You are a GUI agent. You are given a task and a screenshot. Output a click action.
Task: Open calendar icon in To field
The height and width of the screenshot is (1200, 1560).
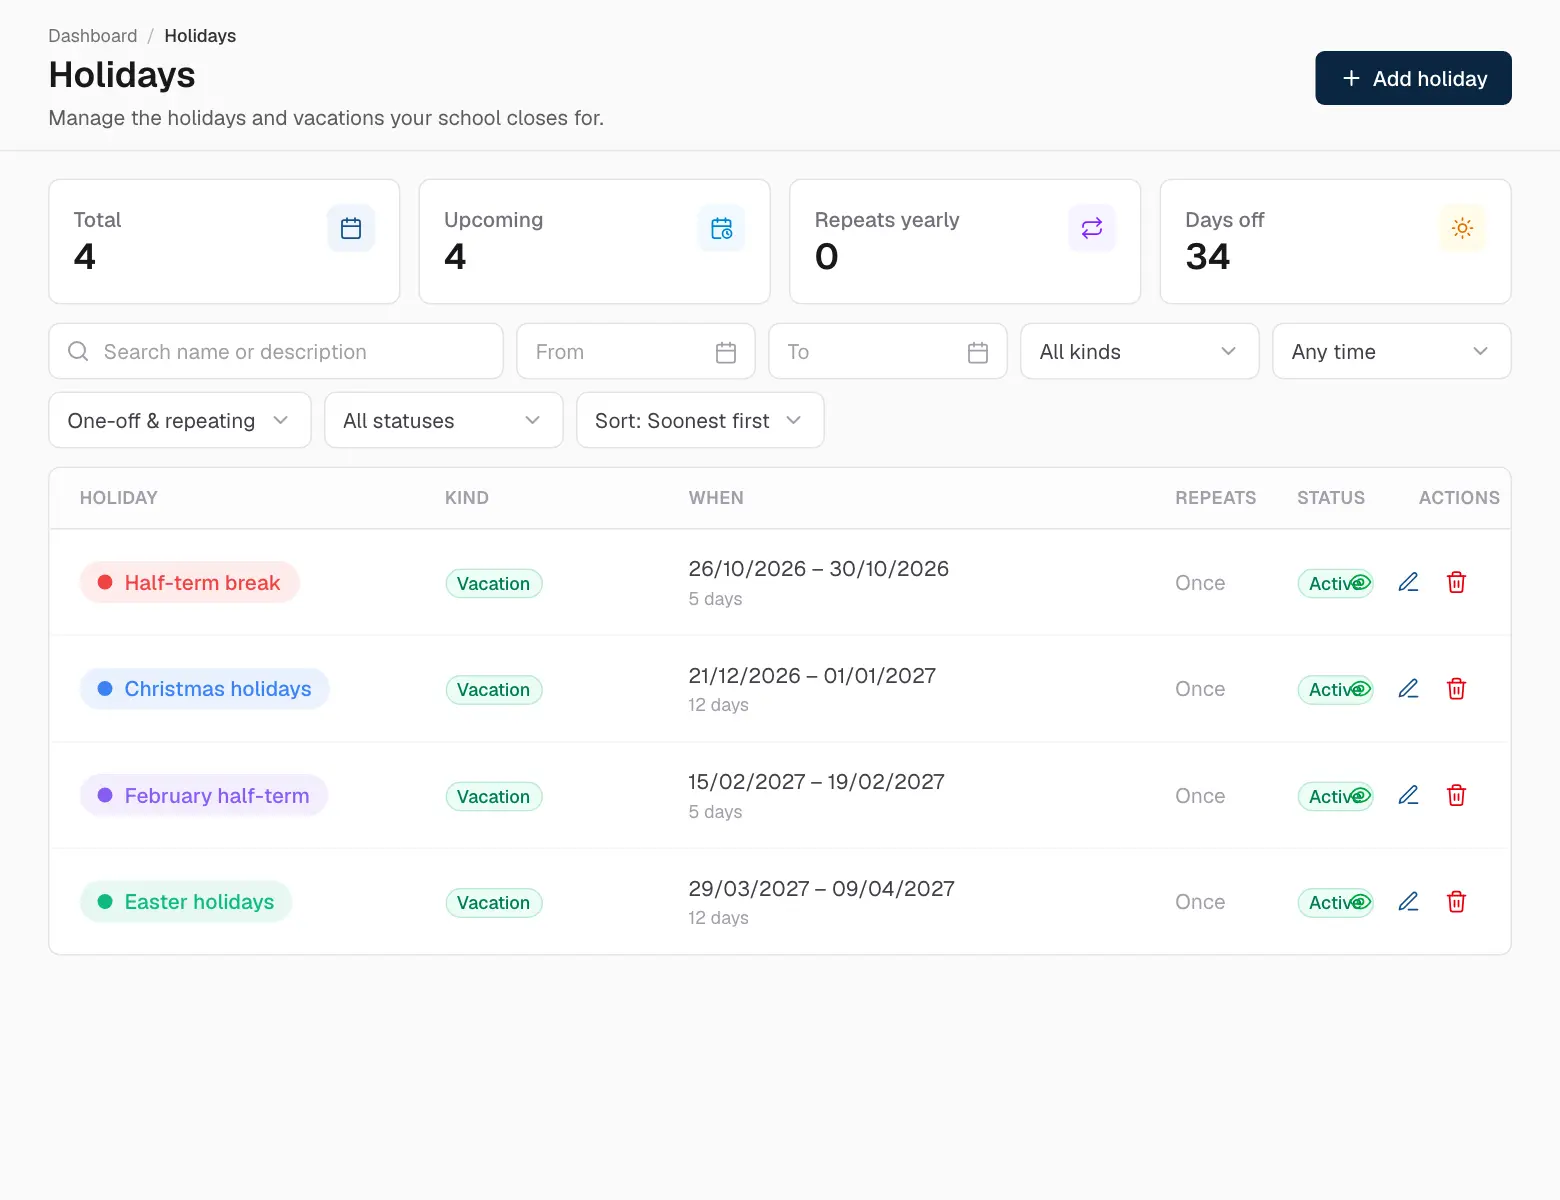pos(978,352)
